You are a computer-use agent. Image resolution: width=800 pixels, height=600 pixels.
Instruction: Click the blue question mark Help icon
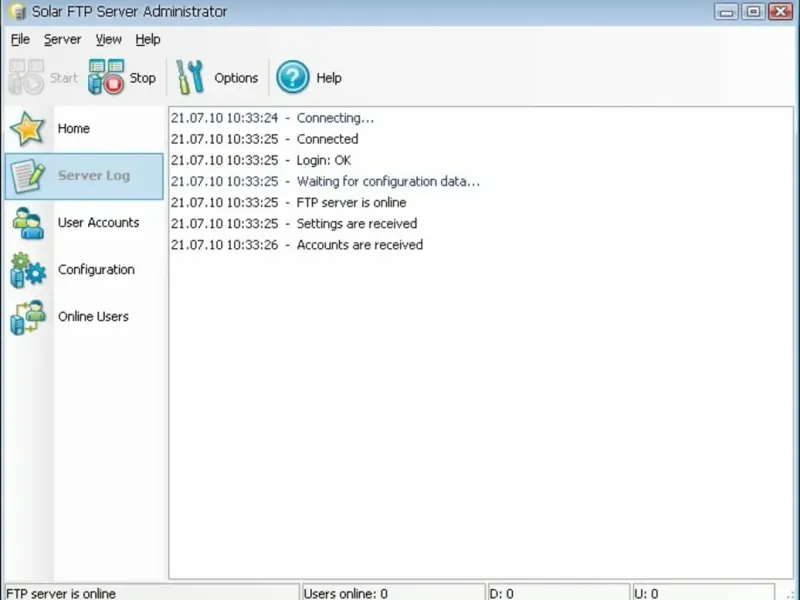tap(292, 77)
